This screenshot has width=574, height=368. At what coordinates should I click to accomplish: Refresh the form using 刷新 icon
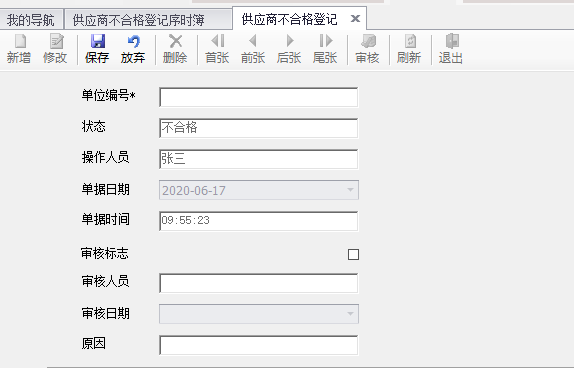[409, 49]
